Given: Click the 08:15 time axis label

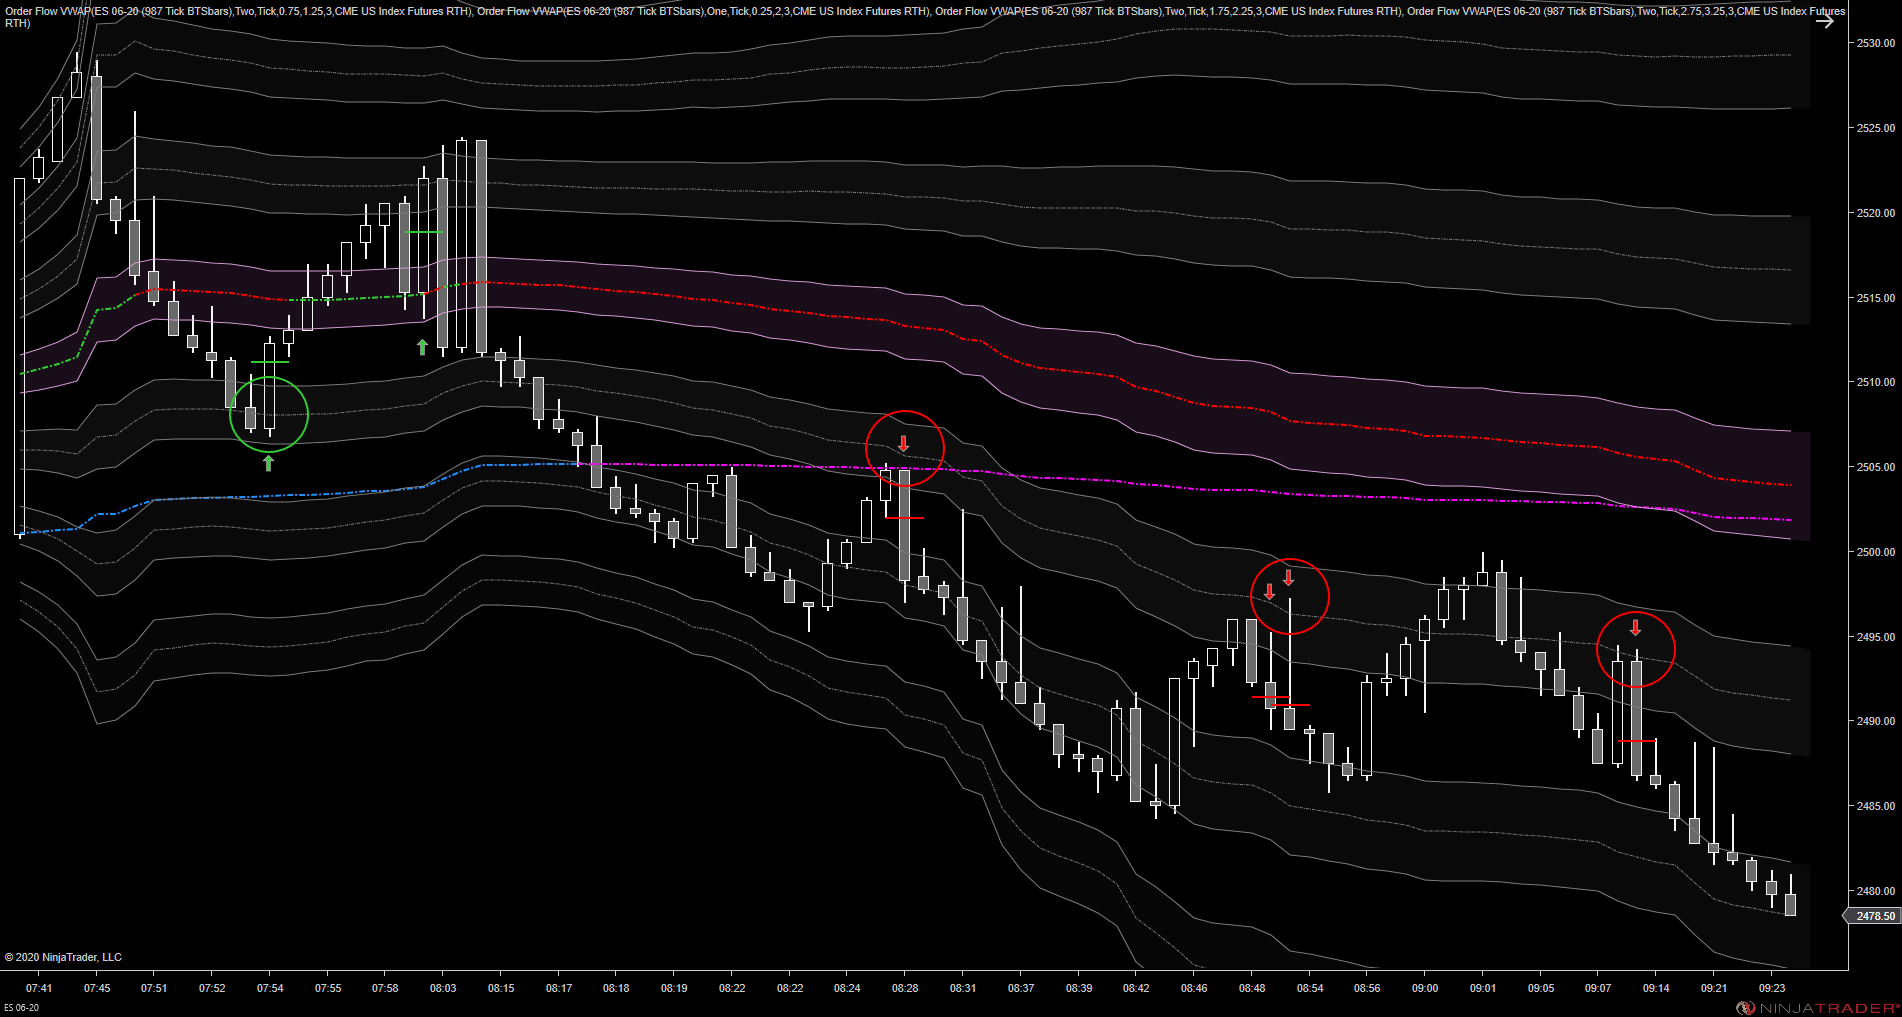Looking at the screenshot, I should (501, 988).
